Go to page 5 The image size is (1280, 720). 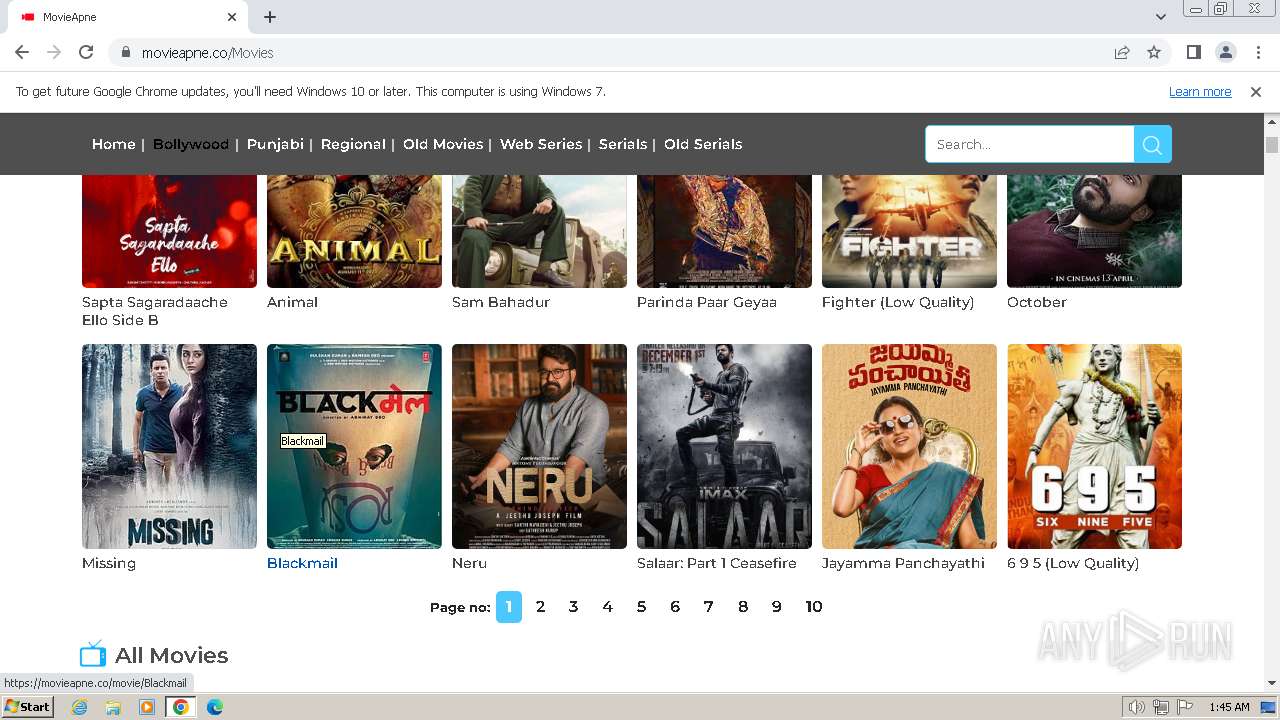point(641,606)
